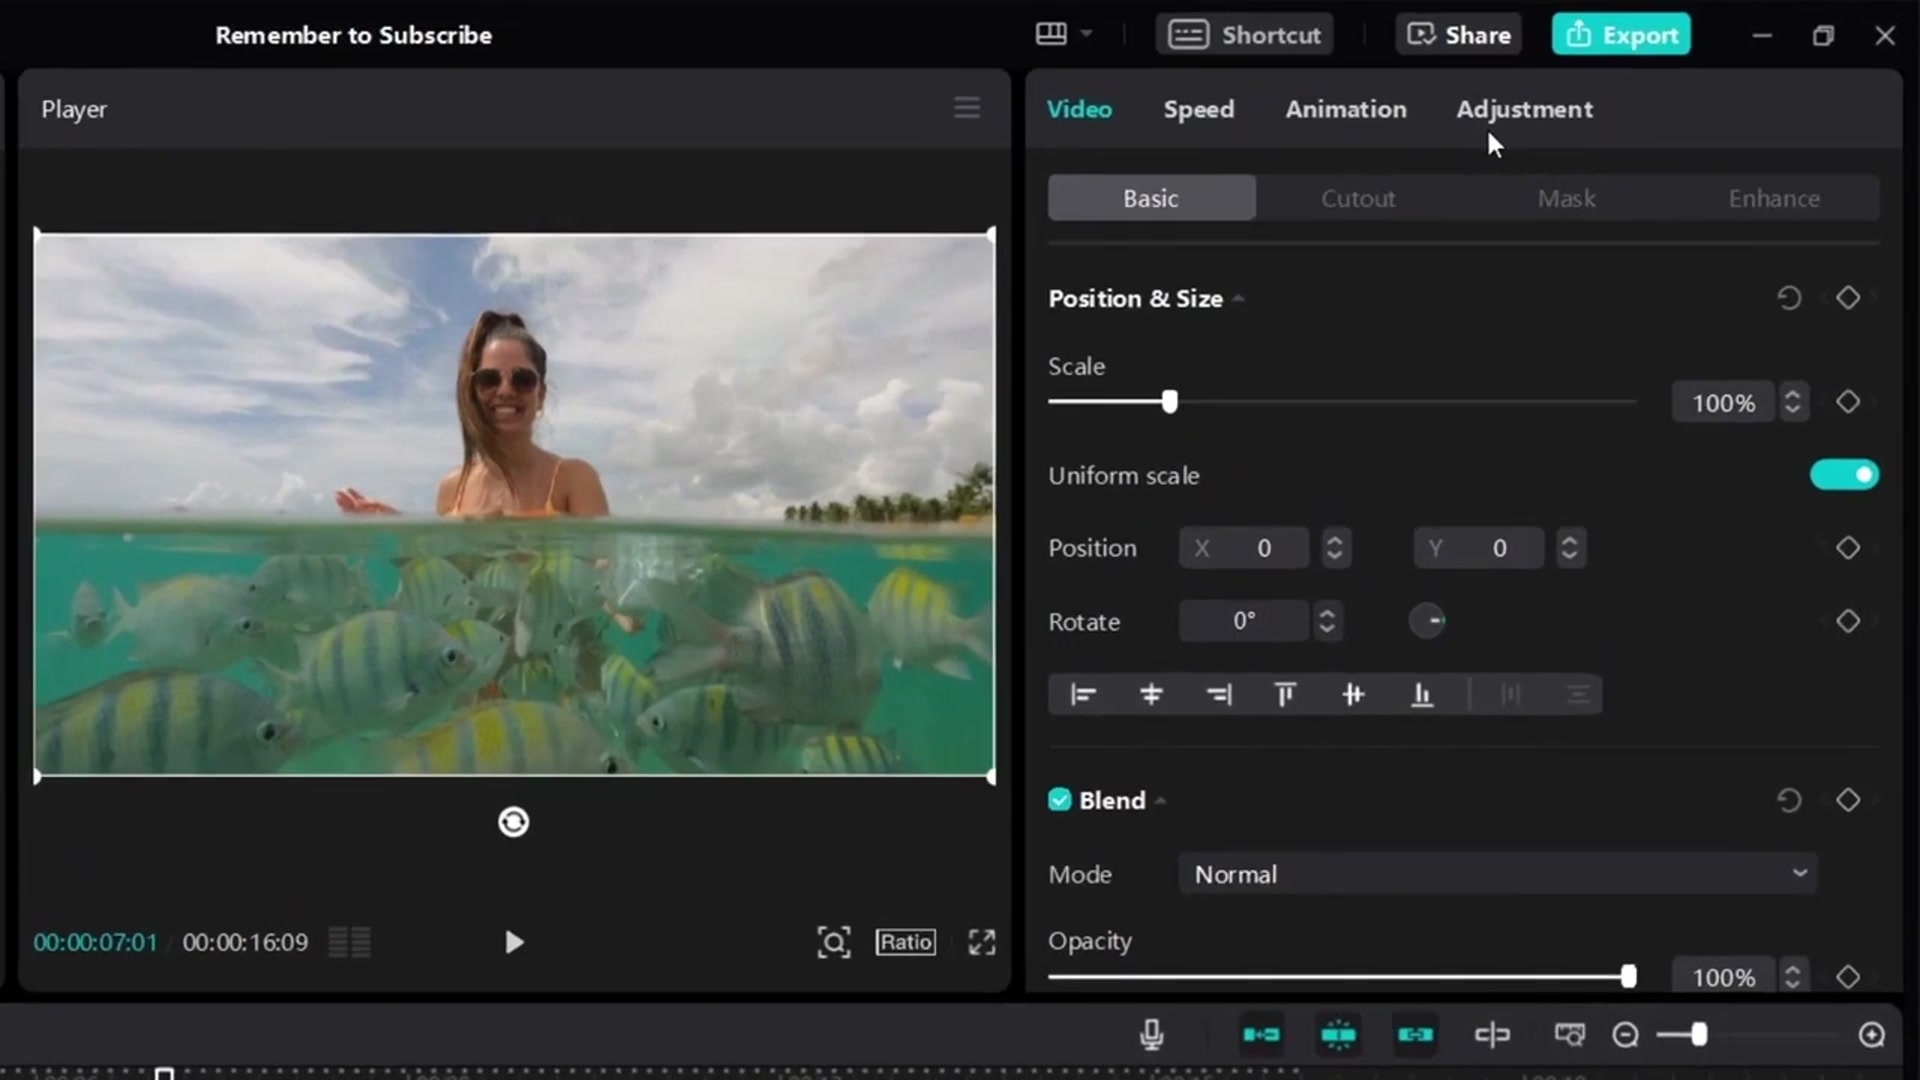The width and height of the screenshot is (1920, 1080).
Task: Align clip to the left
Action: (x=1083, y=694)
